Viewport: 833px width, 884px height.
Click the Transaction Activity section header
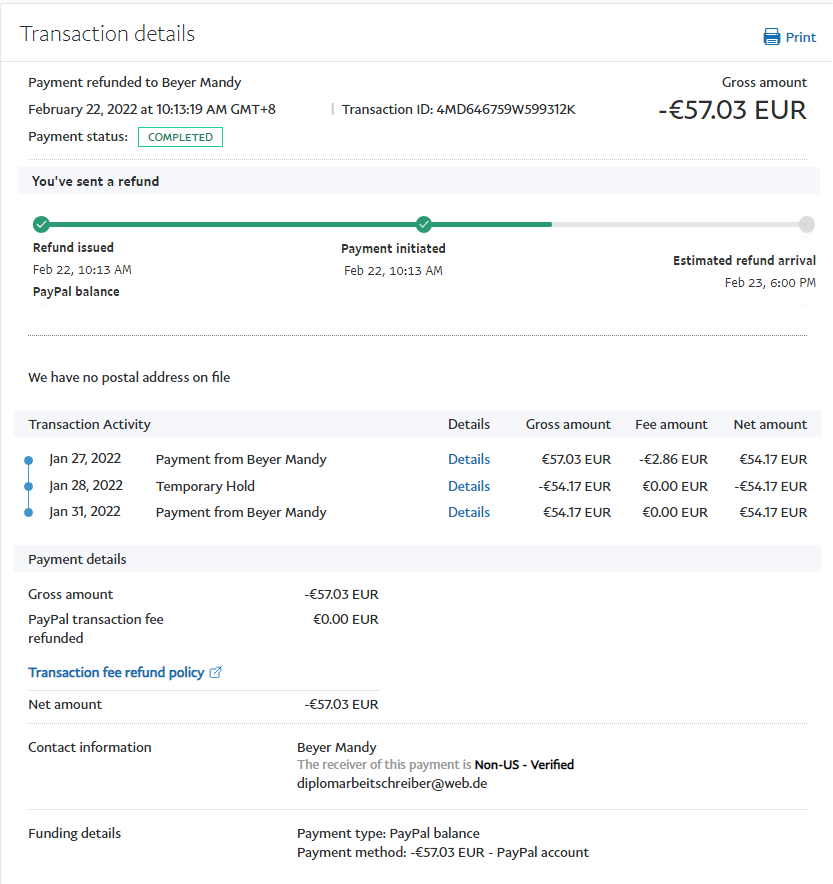pyautogui.click(x=90, y=424)
